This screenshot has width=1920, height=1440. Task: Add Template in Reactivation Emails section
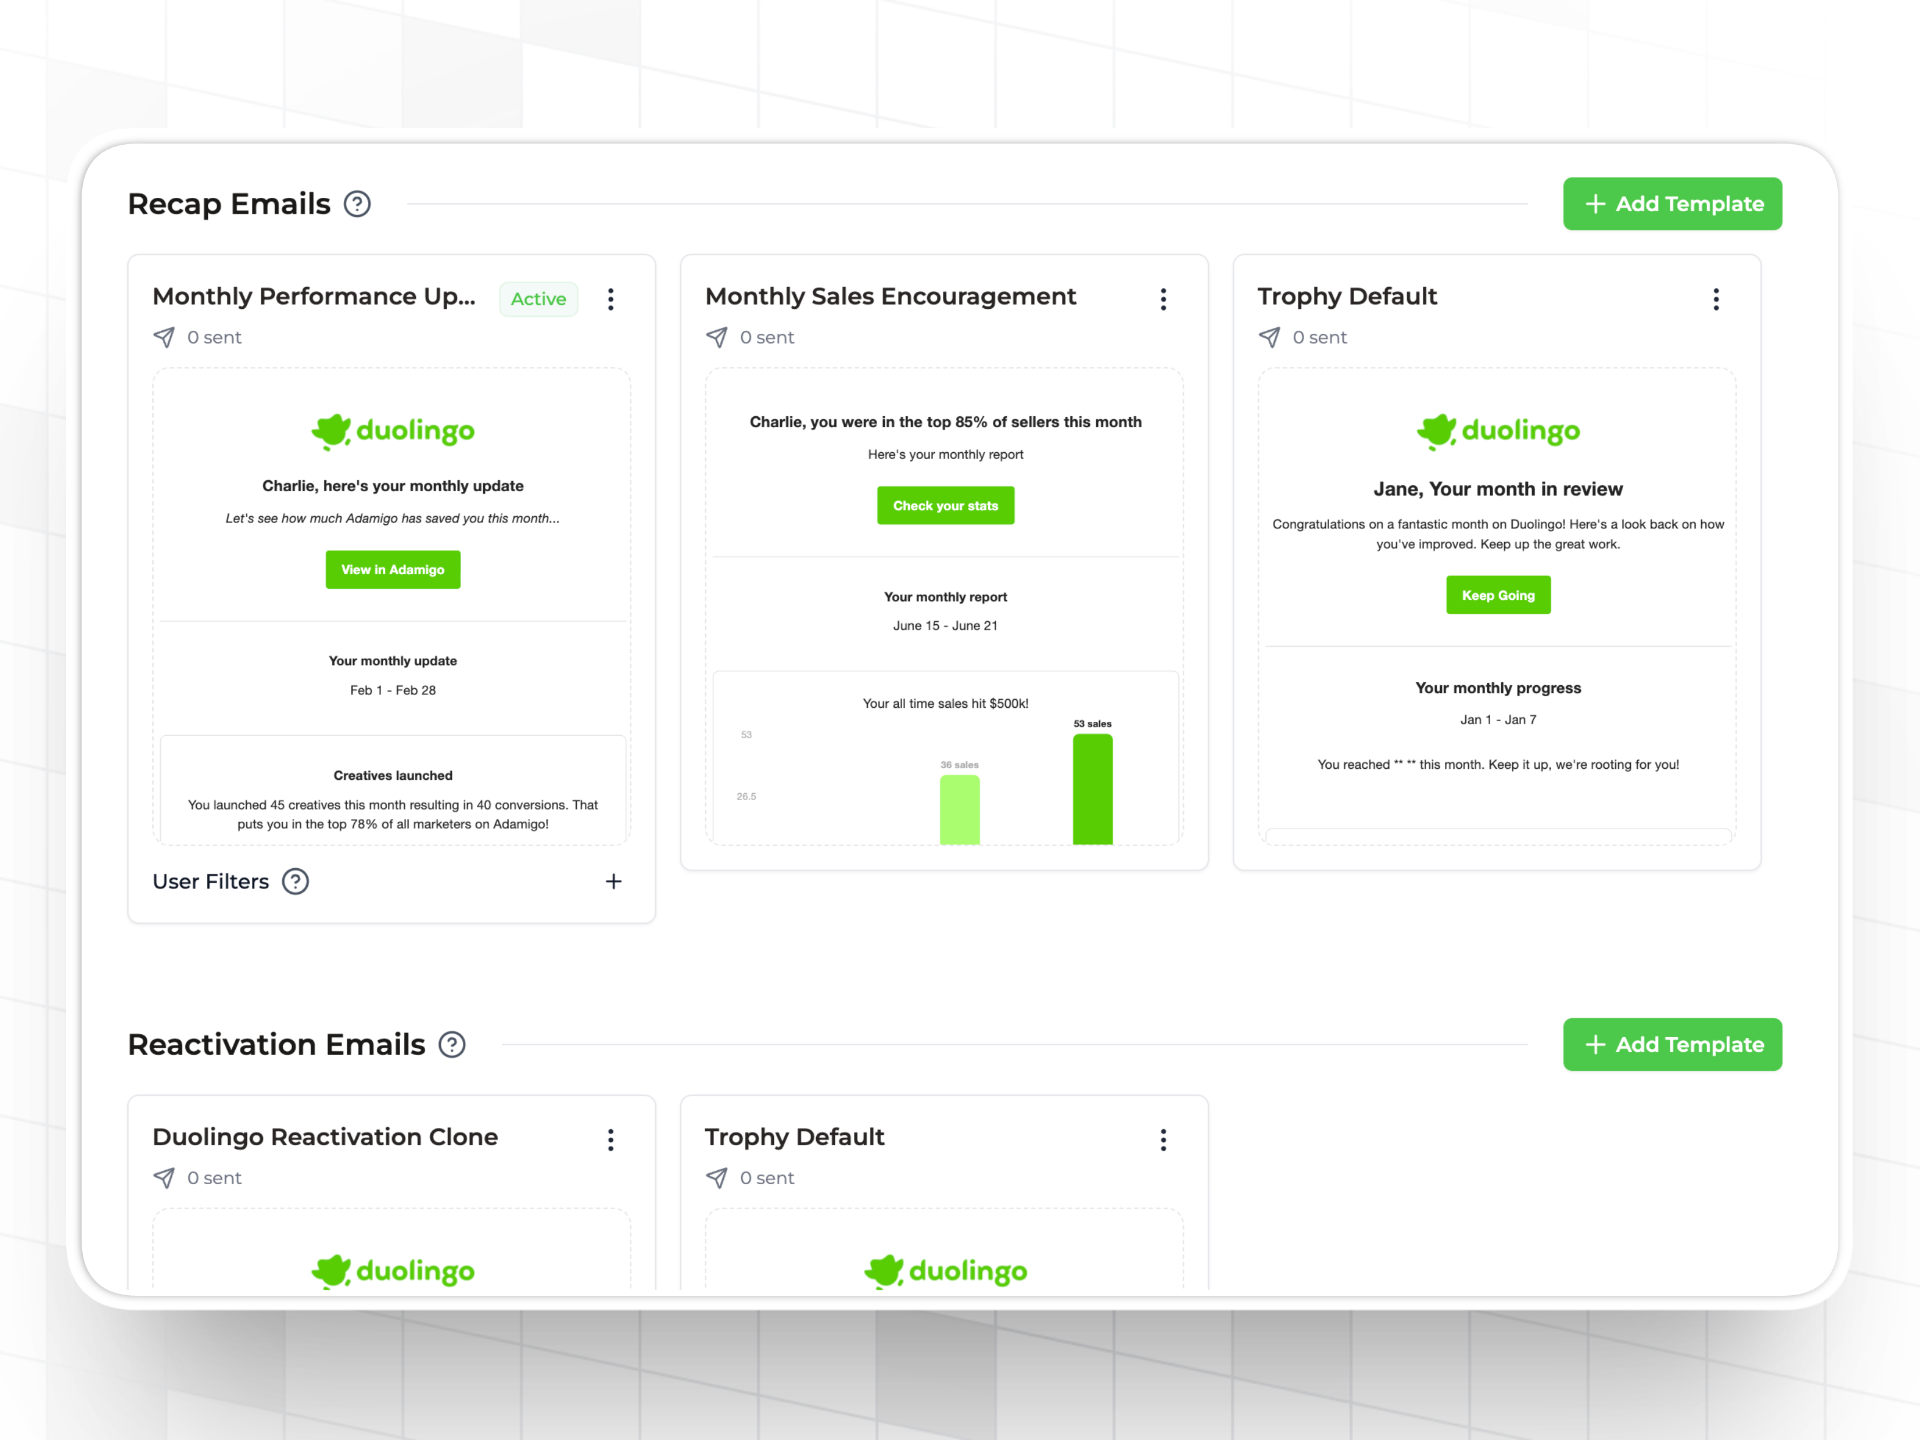coord(1672,1045)
